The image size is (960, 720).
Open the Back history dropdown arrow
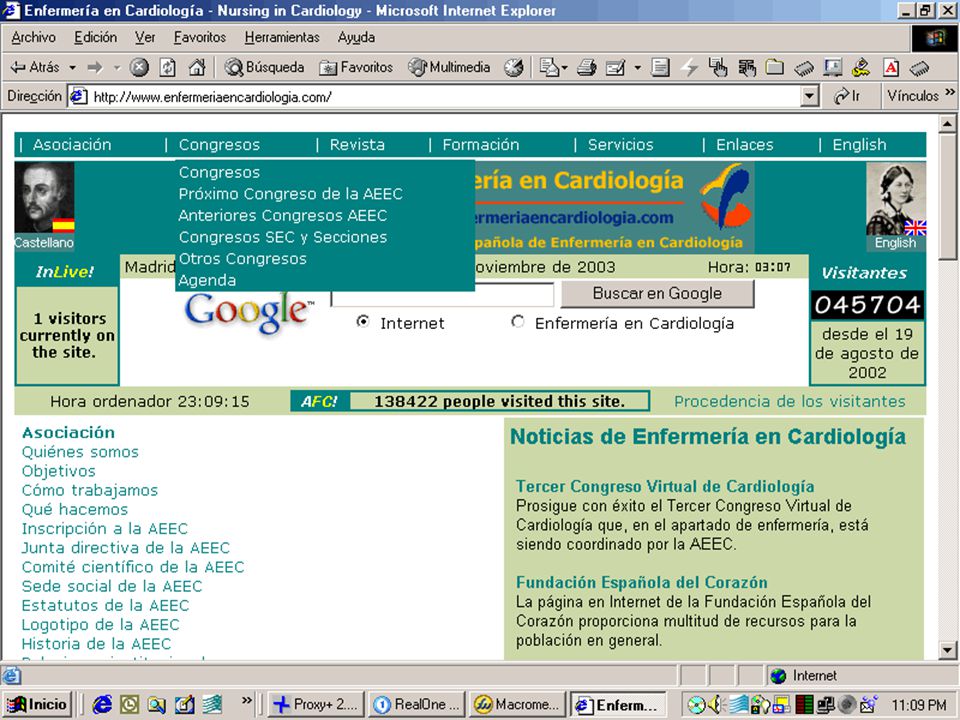(72, 67)
